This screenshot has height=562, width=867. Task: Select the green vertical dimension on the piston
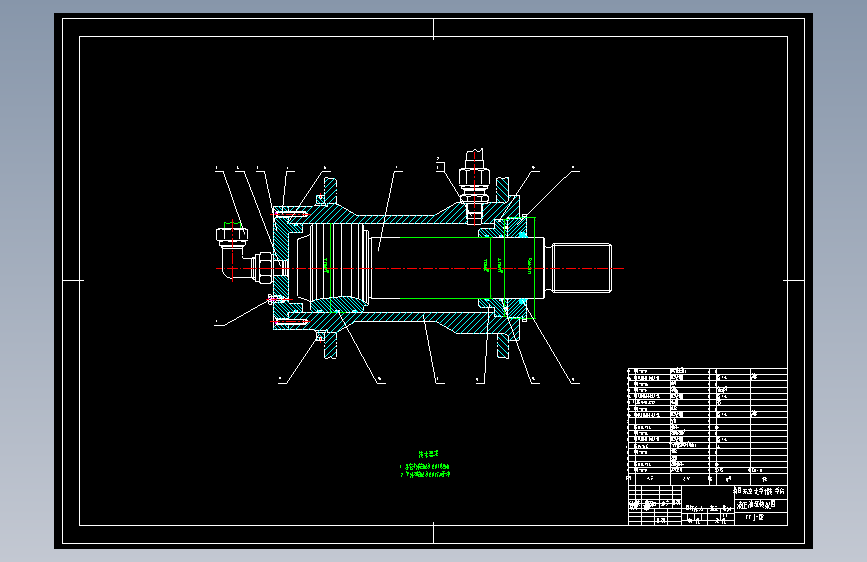click(330, 268)
